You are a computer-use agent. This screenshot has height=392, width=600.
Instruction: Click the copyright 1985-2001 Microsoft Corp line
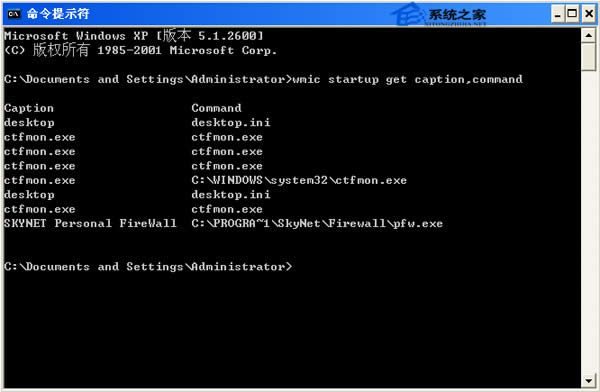pyautogui.click(x=140, y=50)
